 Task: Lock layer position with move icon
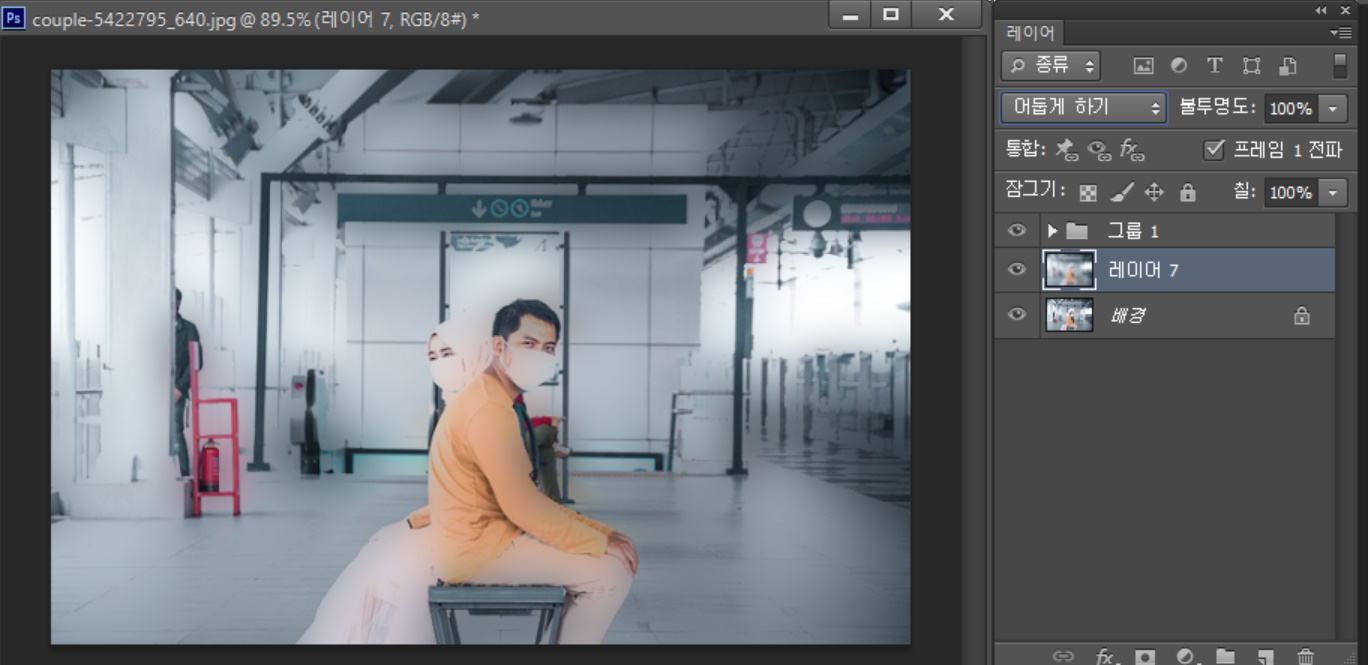(x=1154, y=193)
